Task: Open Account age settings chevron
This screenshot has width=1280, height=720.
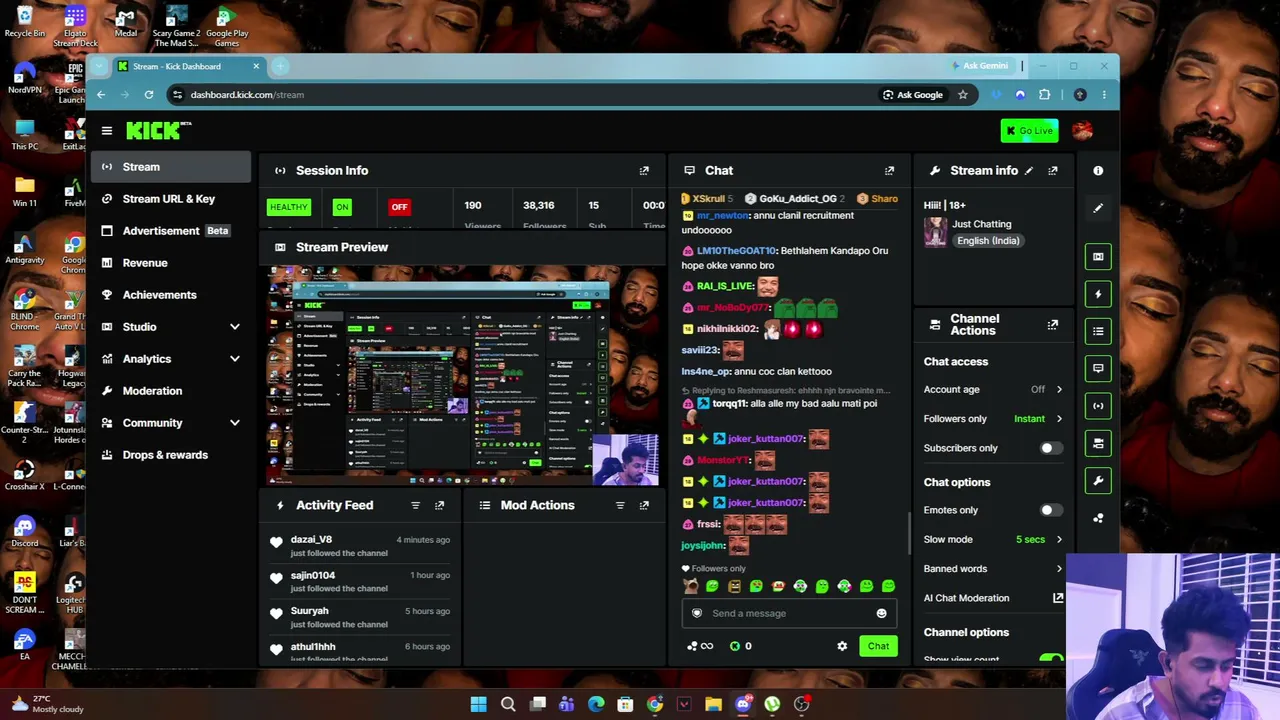Action: pos(1059,390)
